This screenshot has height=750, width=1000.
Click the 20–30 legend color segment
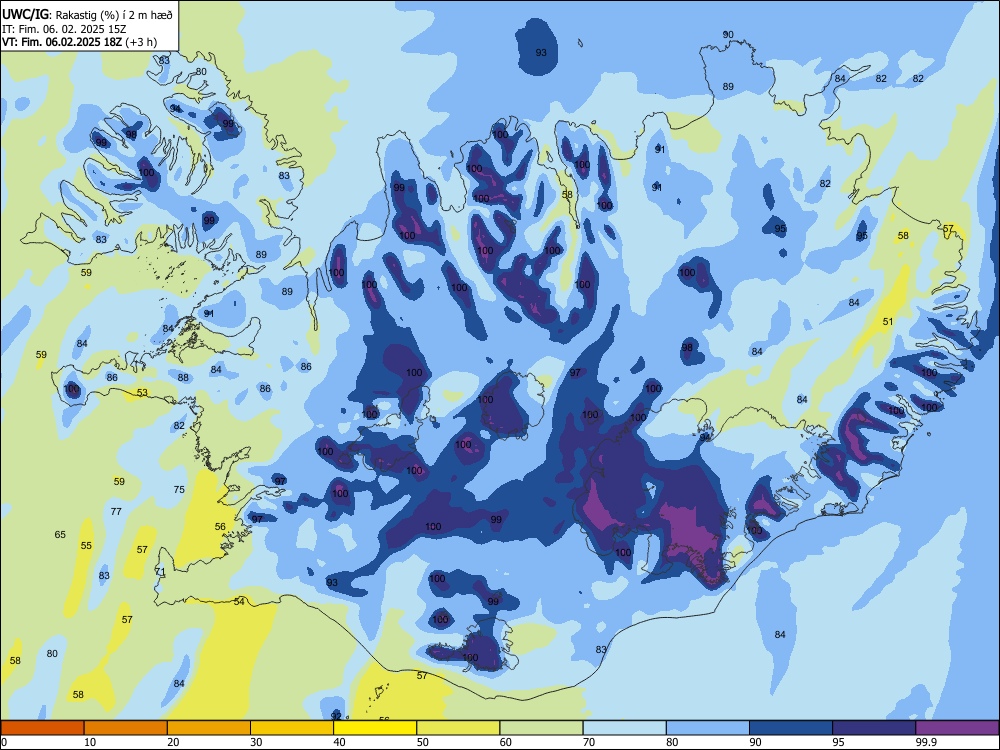pos(209,728)
